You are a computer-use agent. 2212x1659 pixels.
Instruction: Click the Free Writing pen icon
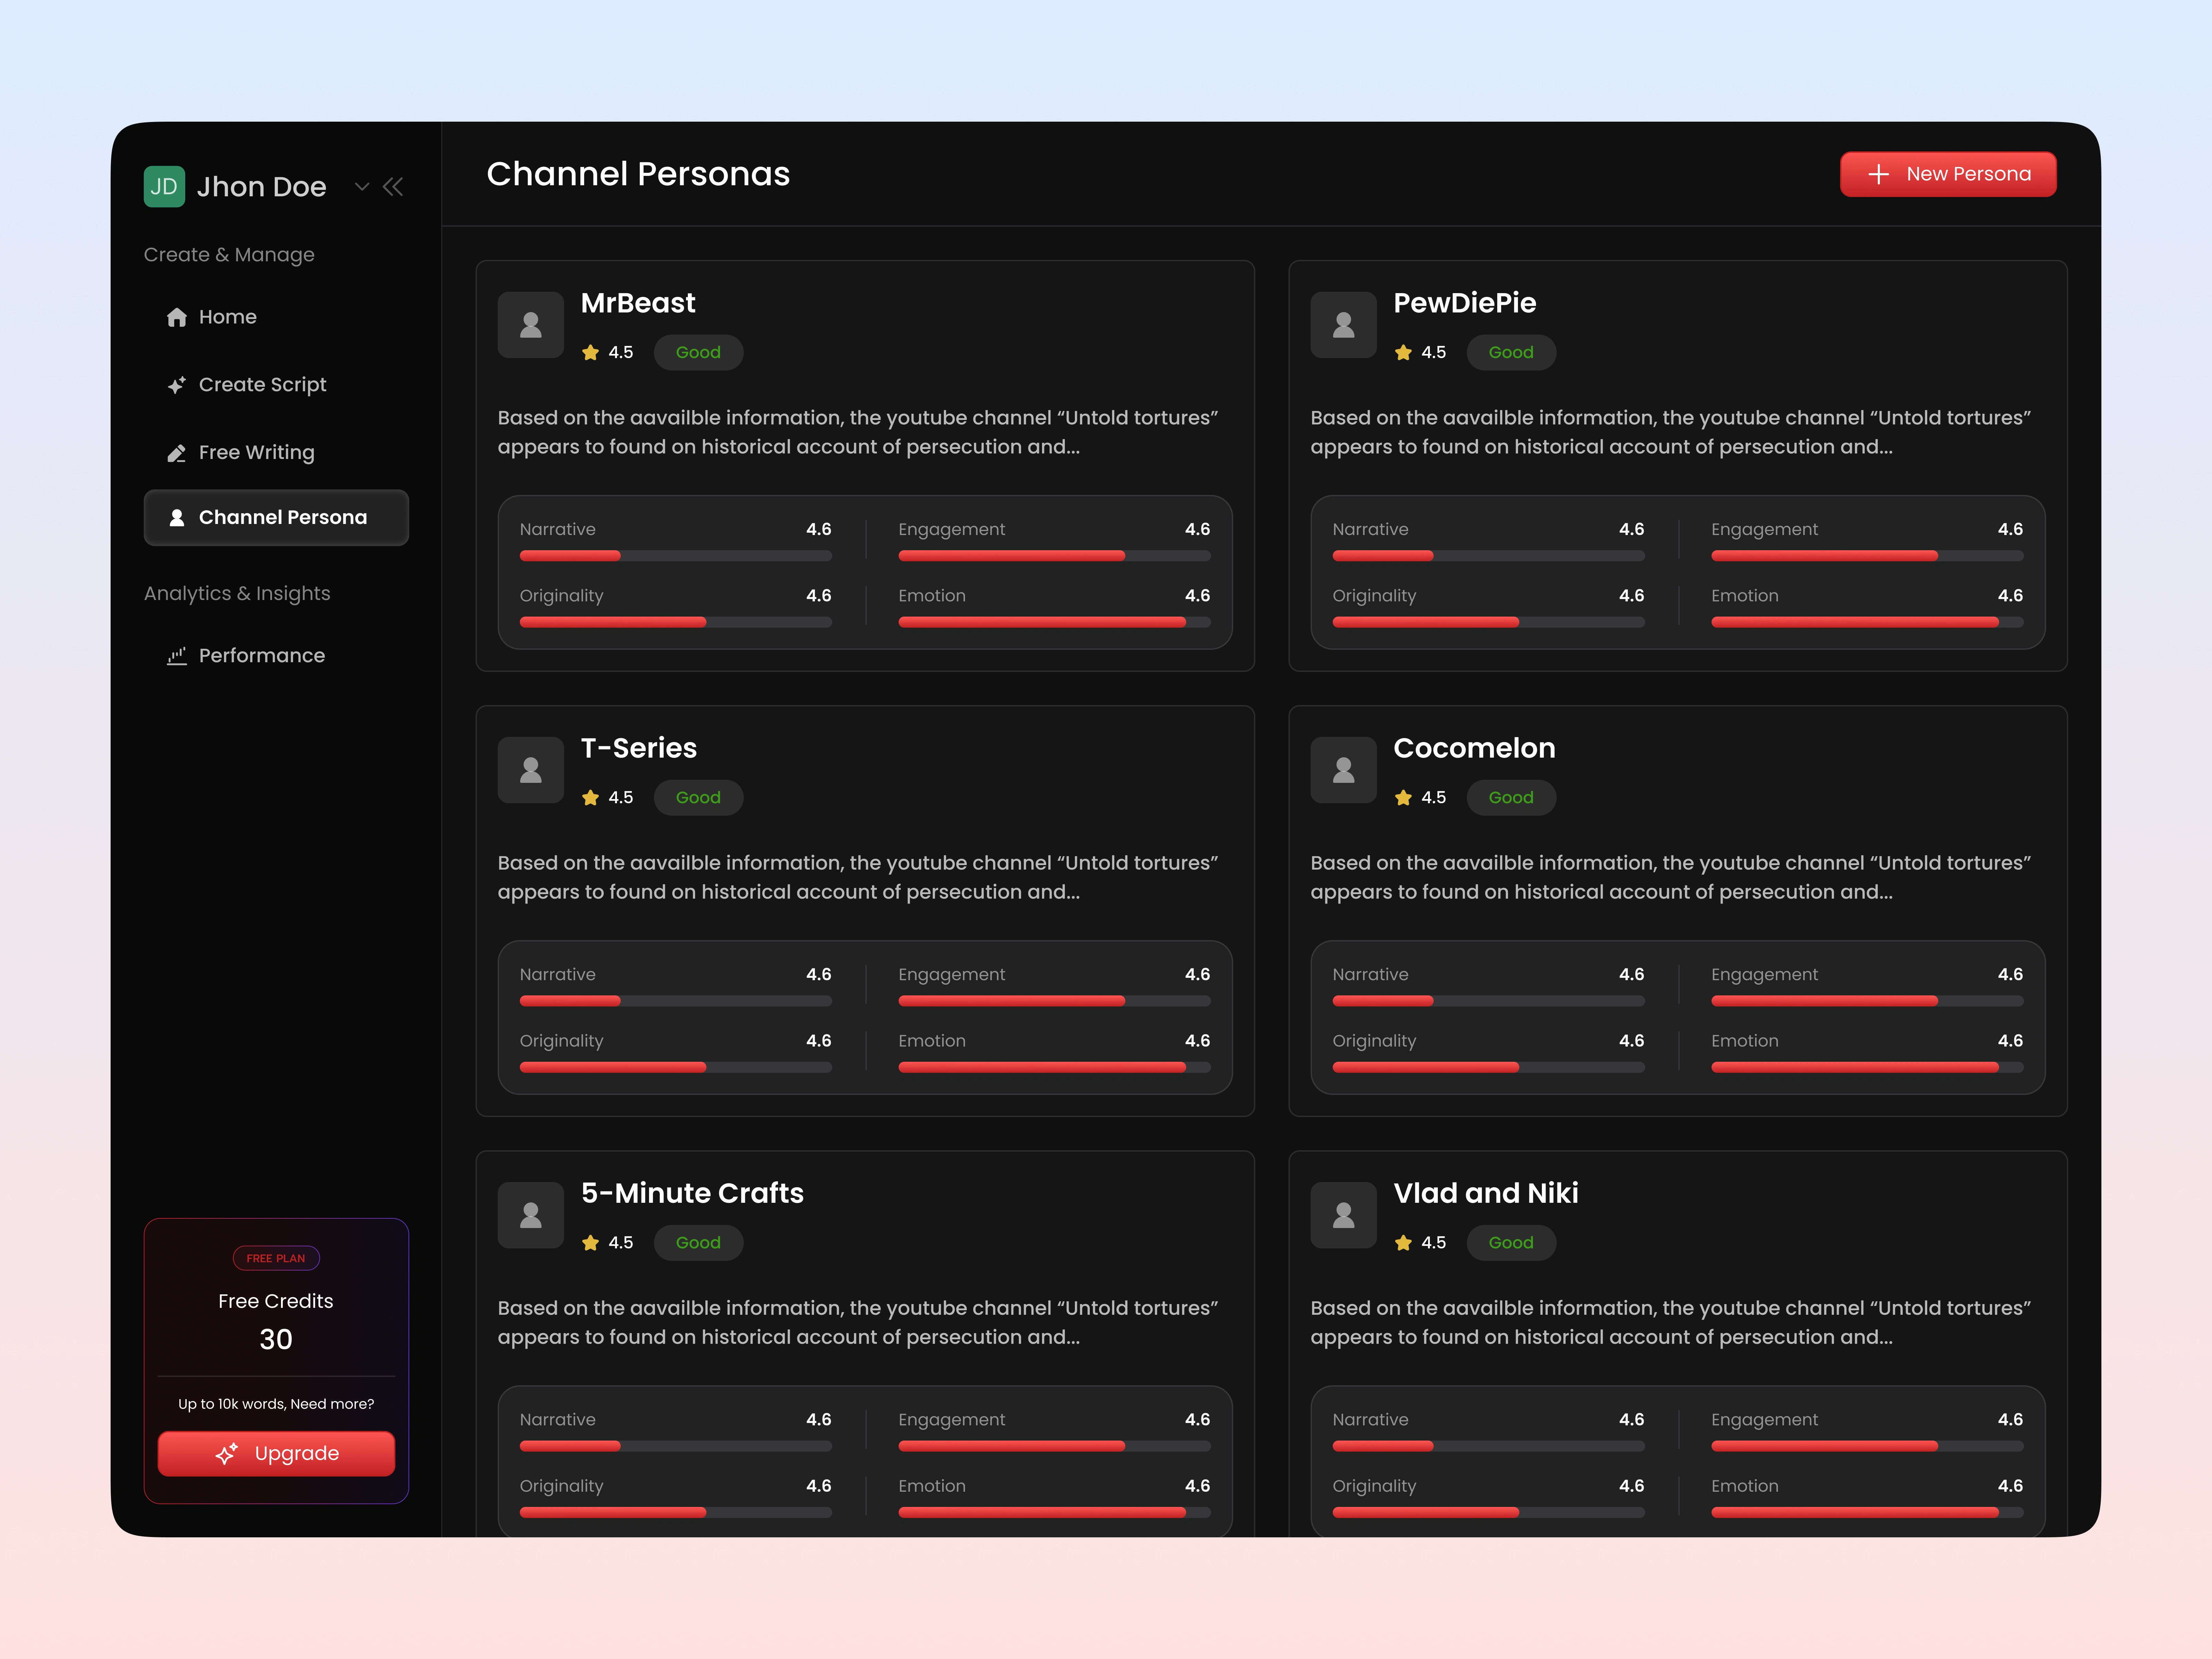177,453
